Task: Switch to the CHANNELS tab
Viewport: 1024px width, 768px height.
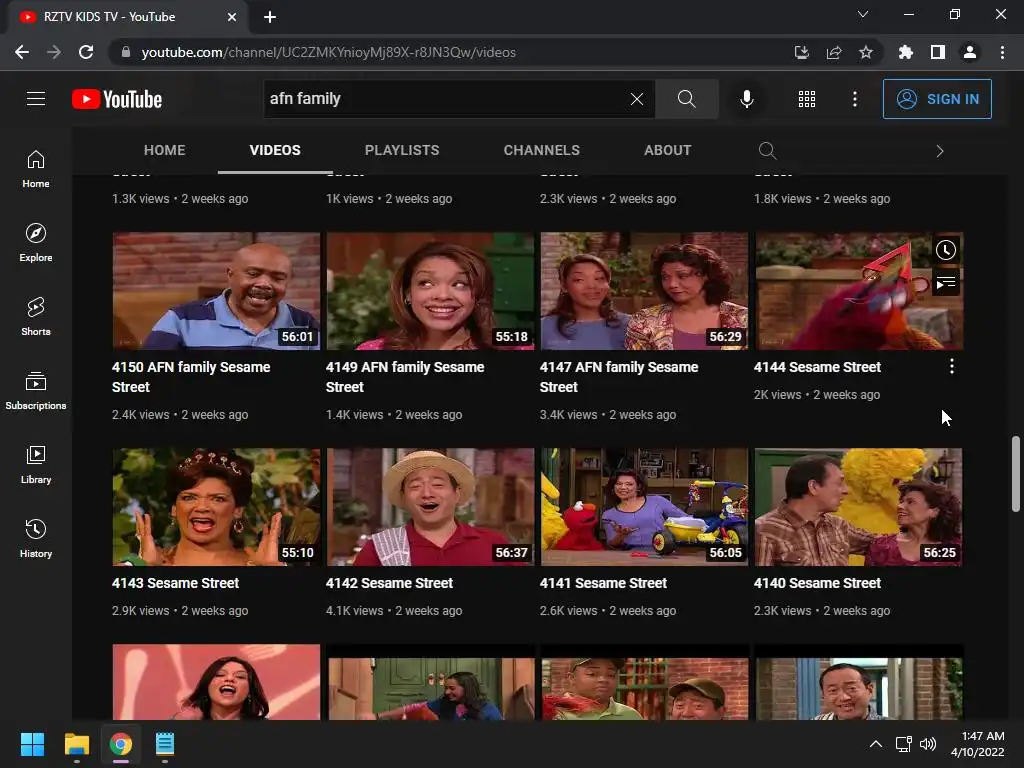Action: click(x=541, y=150)
